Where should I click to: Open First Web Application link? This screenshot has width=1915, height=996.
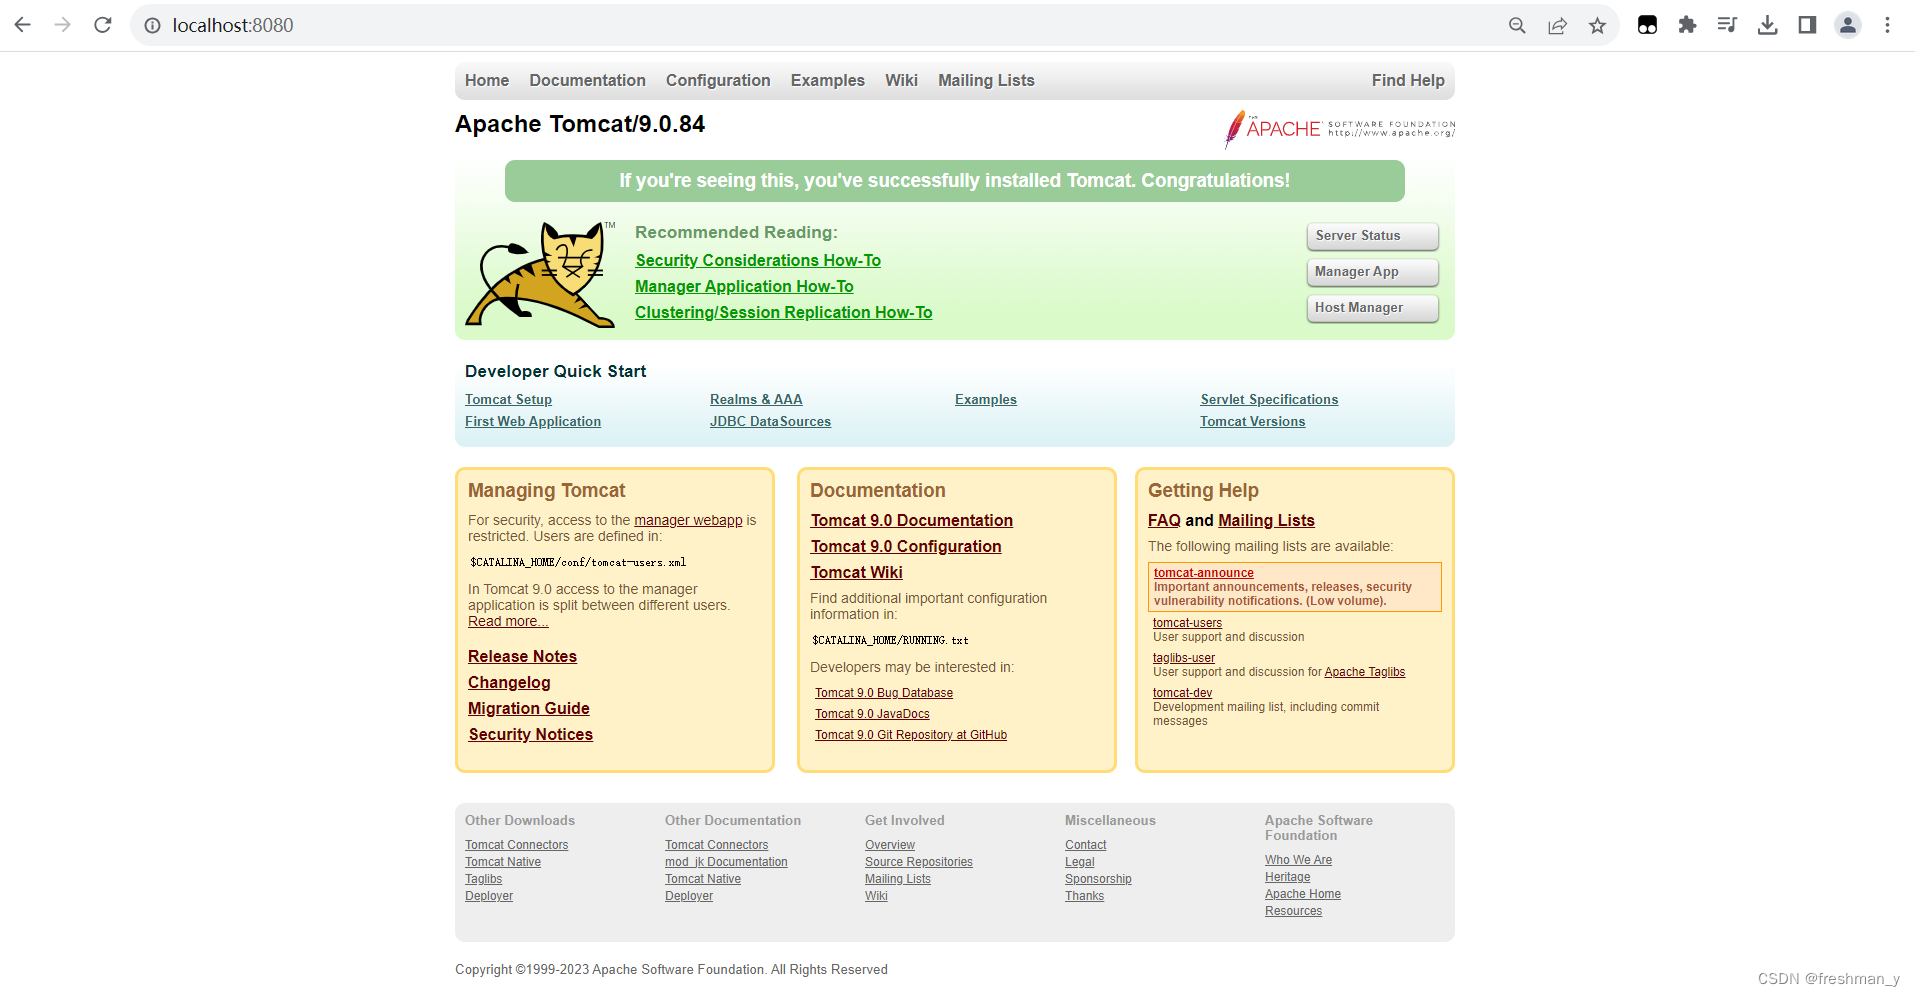point(533,421)
